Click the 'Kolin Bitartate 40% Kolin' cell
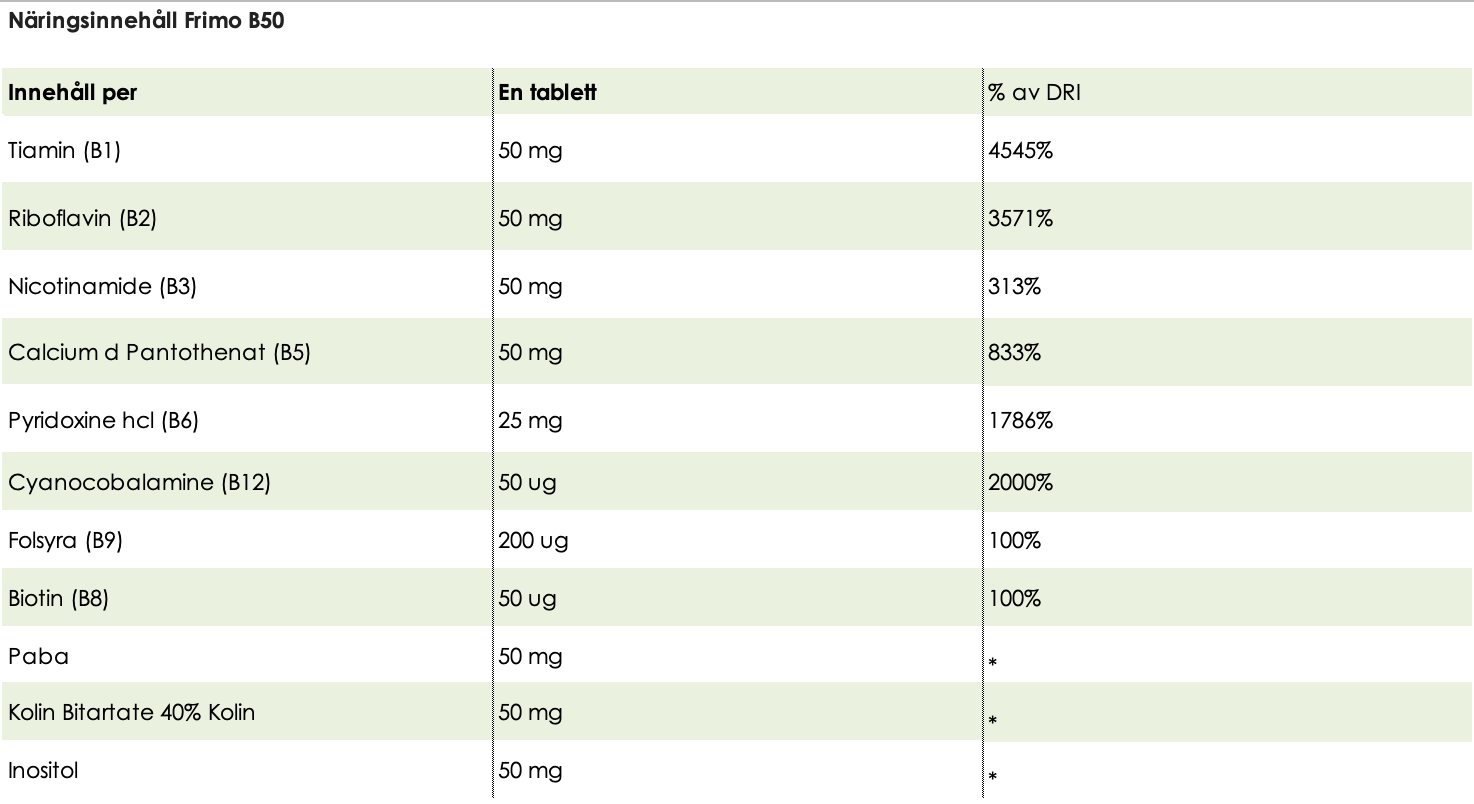 (x=131, y=712)
